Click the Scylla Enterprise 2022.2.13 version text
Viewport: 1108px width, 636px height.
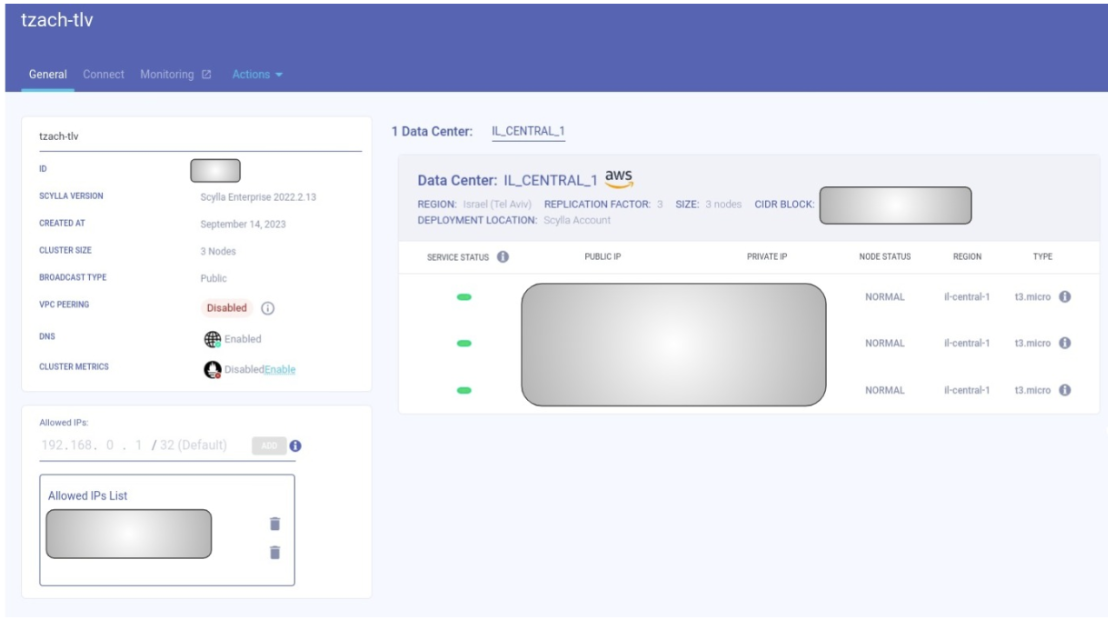[258, 197]
